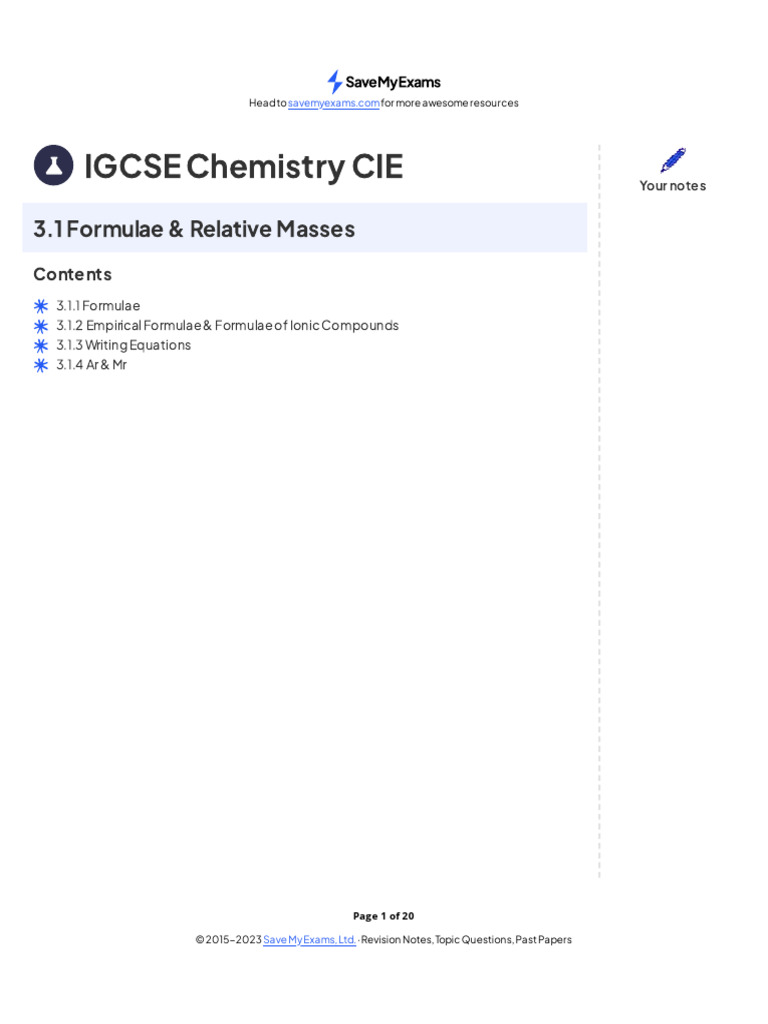Screen dimensions: 768x1024
Task: Click the Page 1 of 20 indicator
Action: point(383,916)
